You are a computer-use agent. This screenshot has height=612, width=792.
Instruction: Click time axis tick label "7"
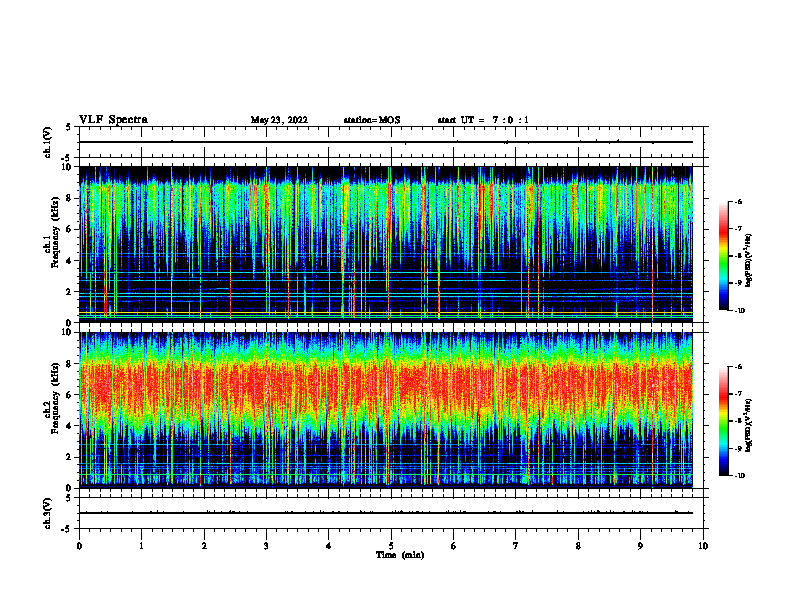click(x=516, y=546)
